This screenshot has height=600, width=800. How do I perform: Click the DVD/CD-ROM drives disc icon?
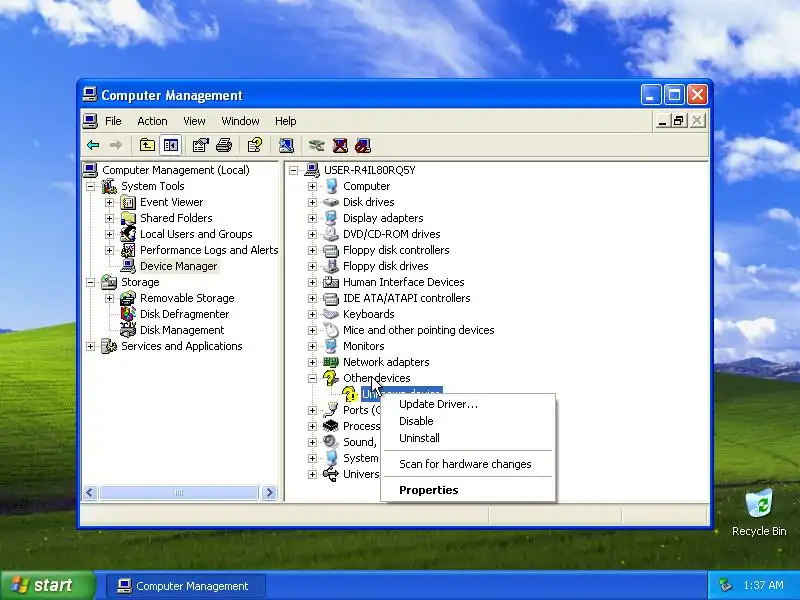point(331,234)
